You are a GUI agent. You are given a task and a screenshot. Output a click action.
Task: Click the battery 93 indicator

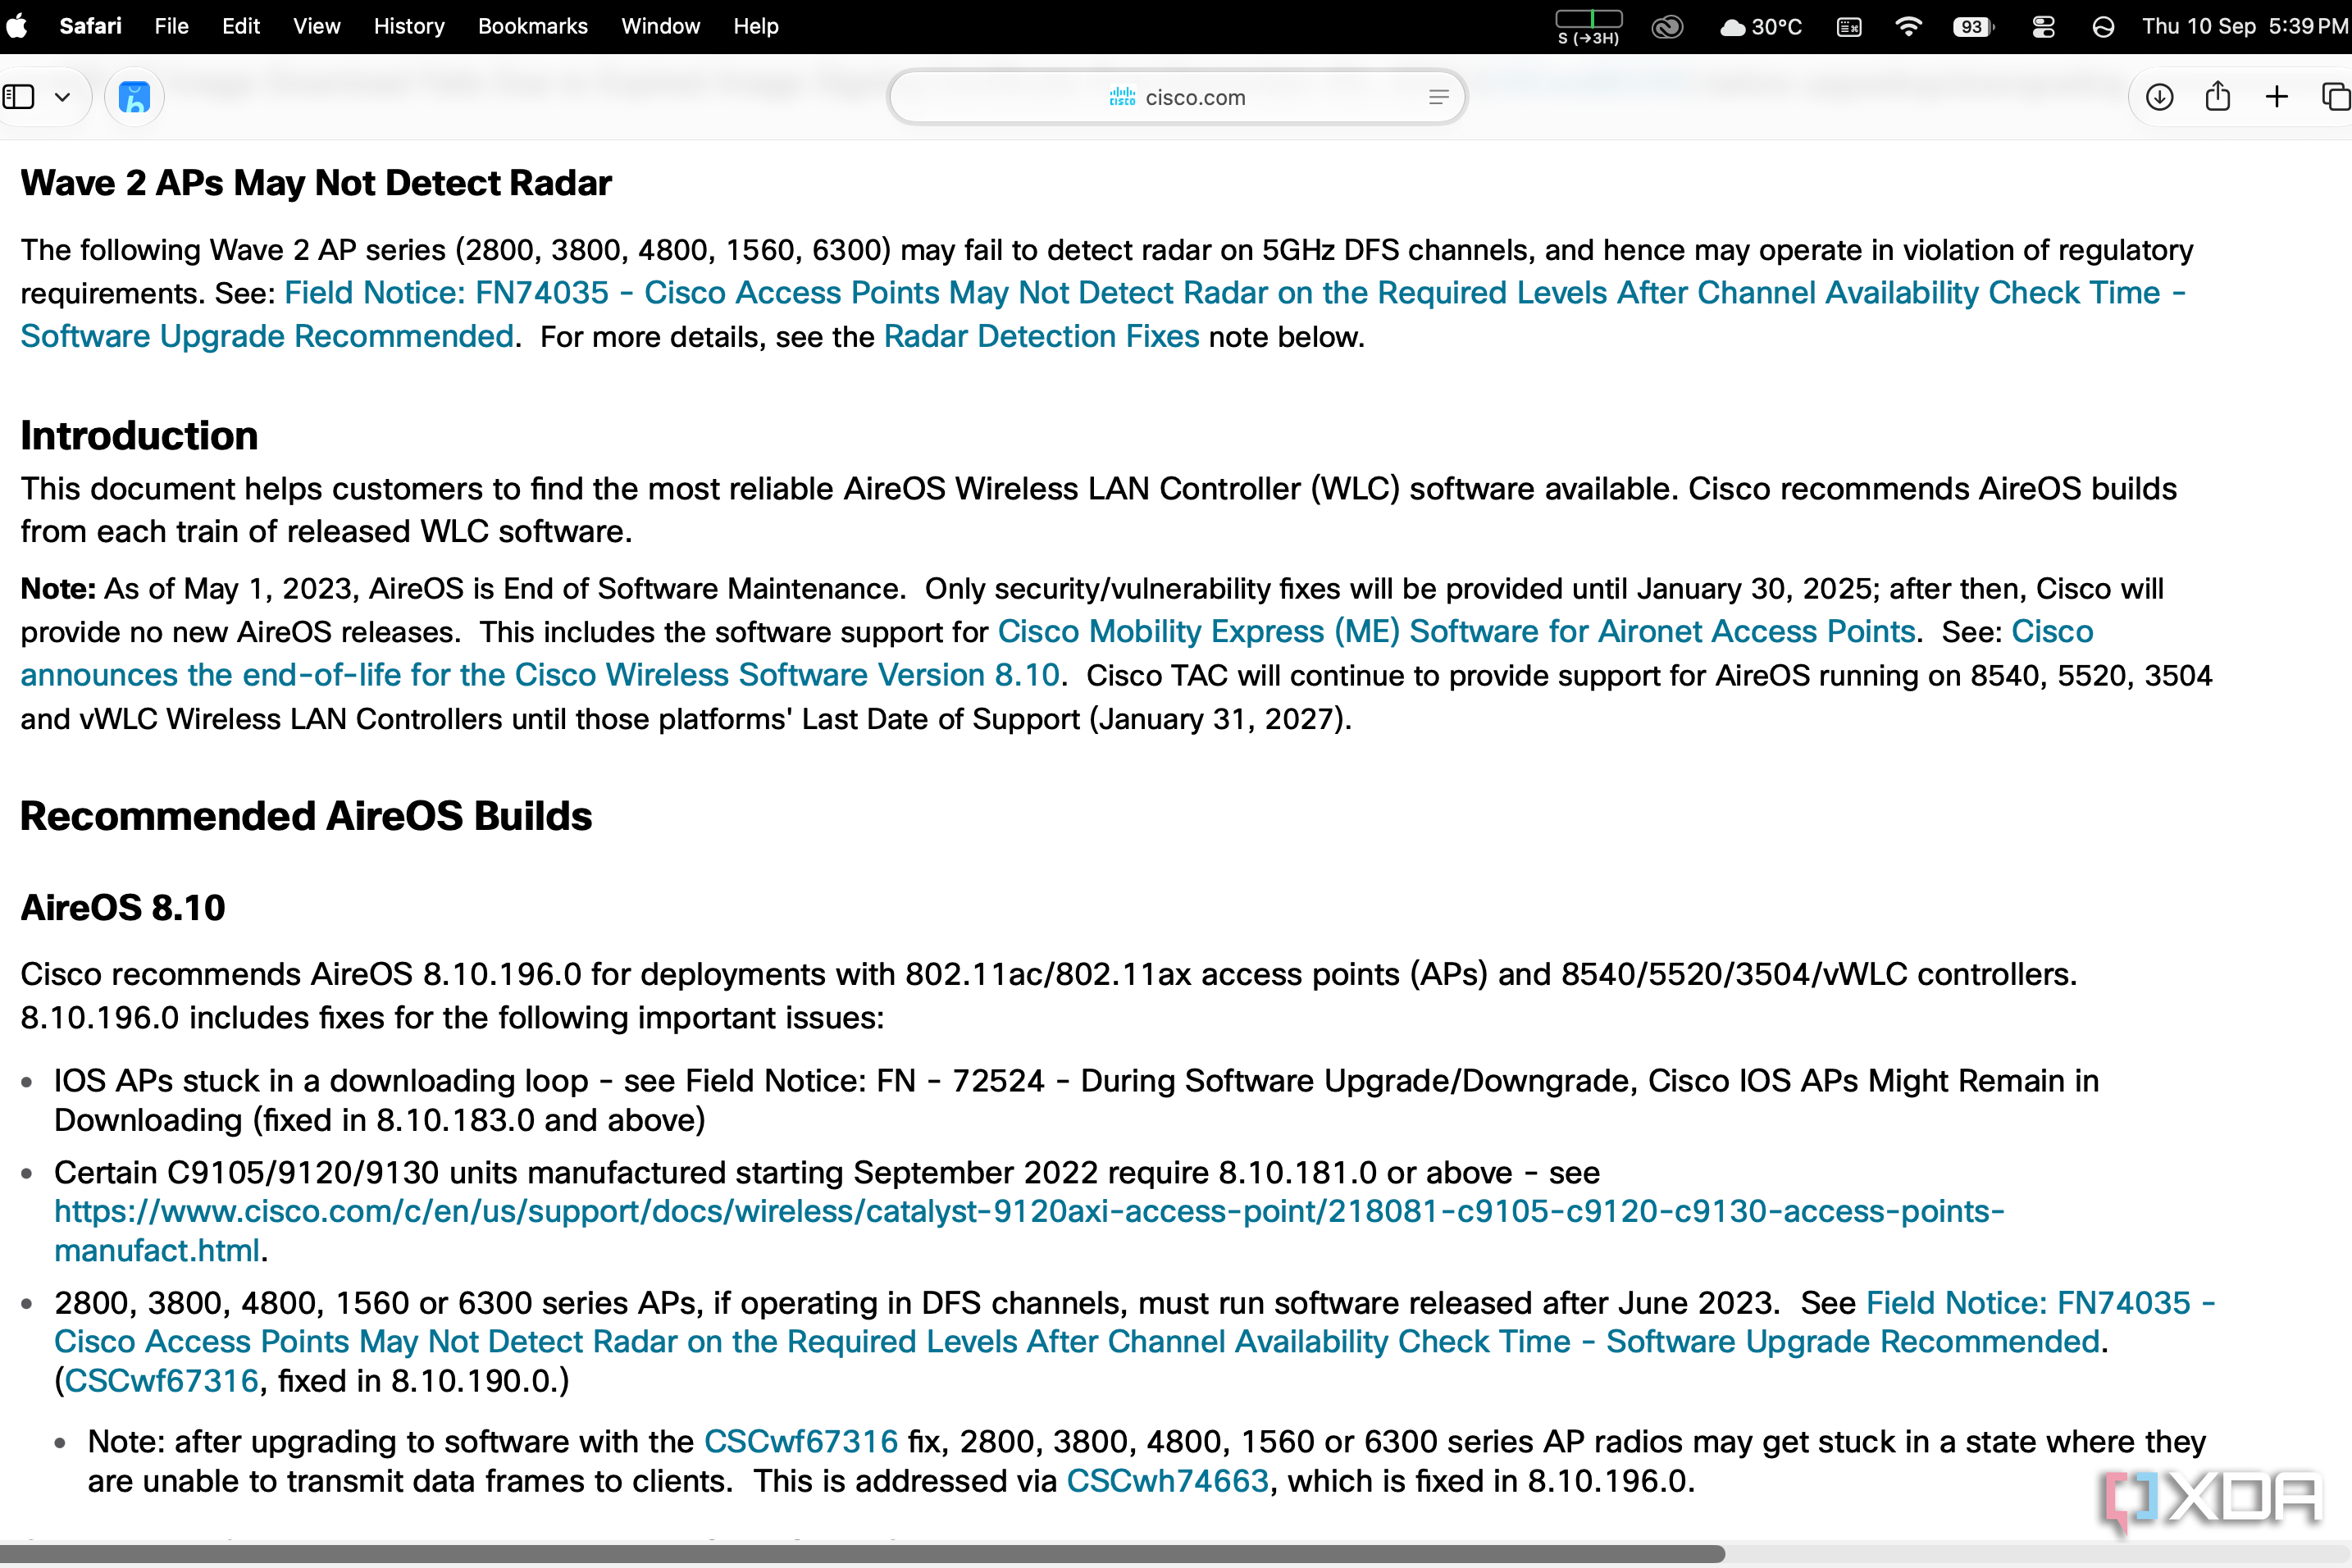(x=1973, y=27)
